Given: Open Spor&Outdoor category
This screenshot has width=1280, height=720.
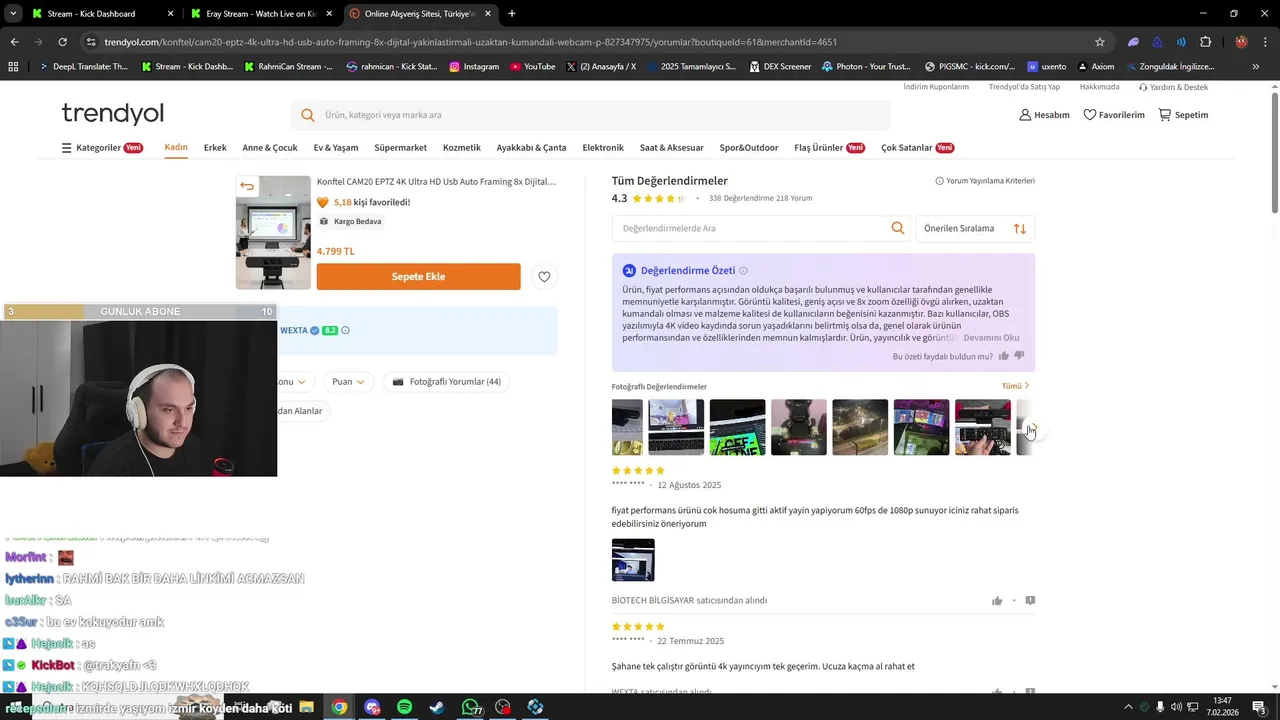Looking at the screenshot, I should [749, 148].
